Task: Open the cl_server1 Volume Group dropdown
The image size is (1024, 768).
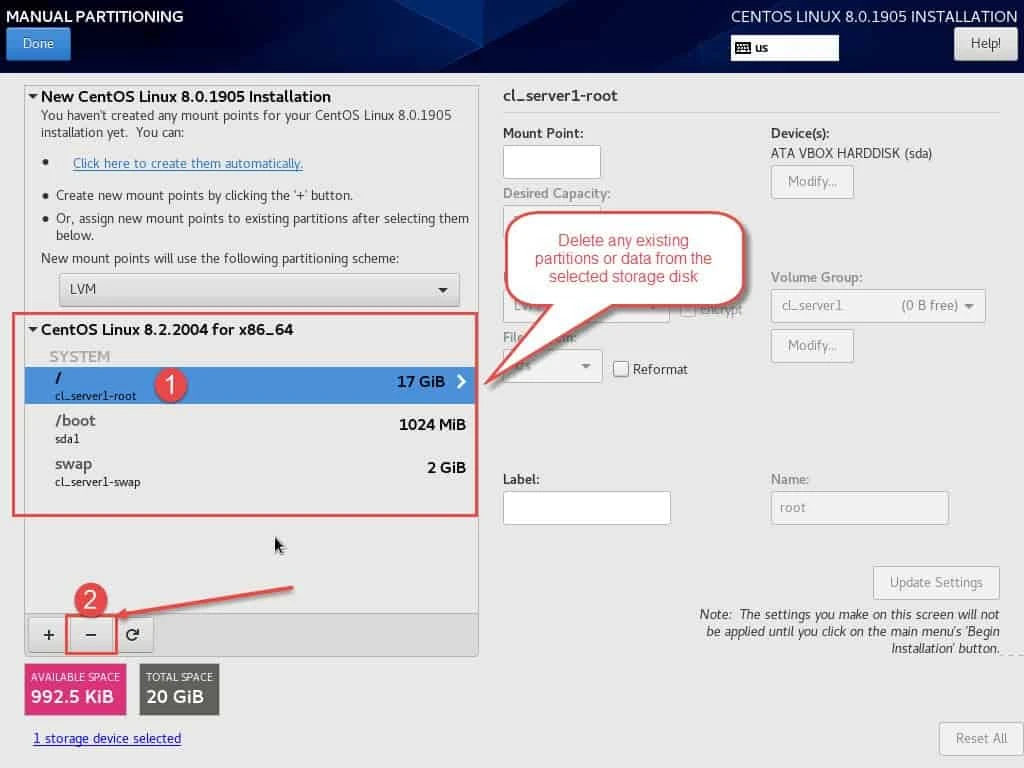Action: [x=877, y=305]
